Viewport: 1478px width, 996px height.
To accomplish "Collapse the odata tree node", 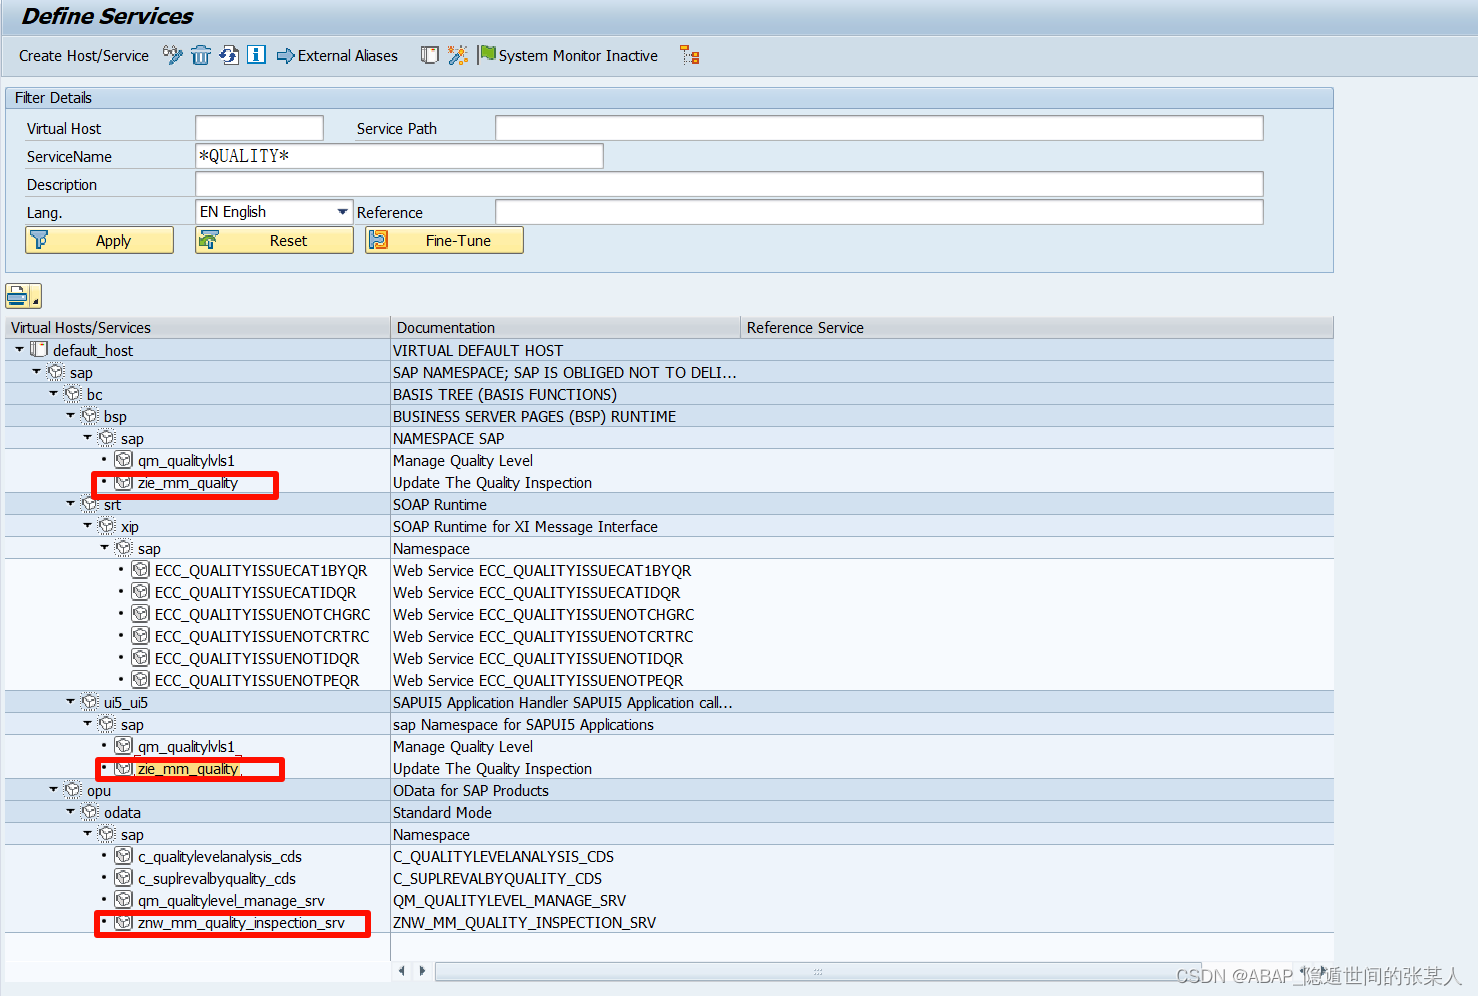I will tap(70, 811).
